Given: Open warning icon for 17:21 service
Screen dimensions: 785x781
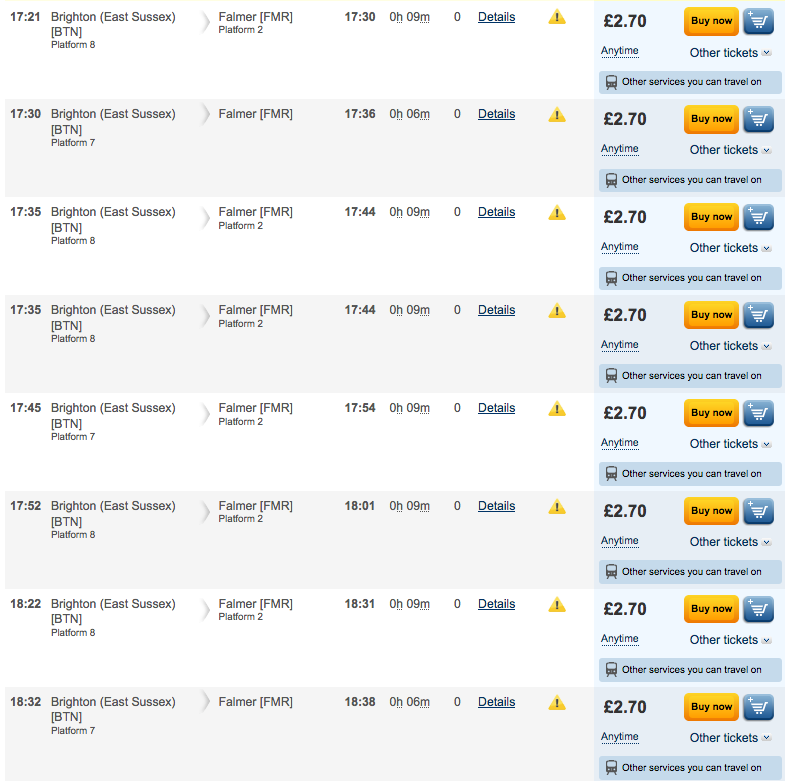Looking at the screenshot, I should coord(557,18).
